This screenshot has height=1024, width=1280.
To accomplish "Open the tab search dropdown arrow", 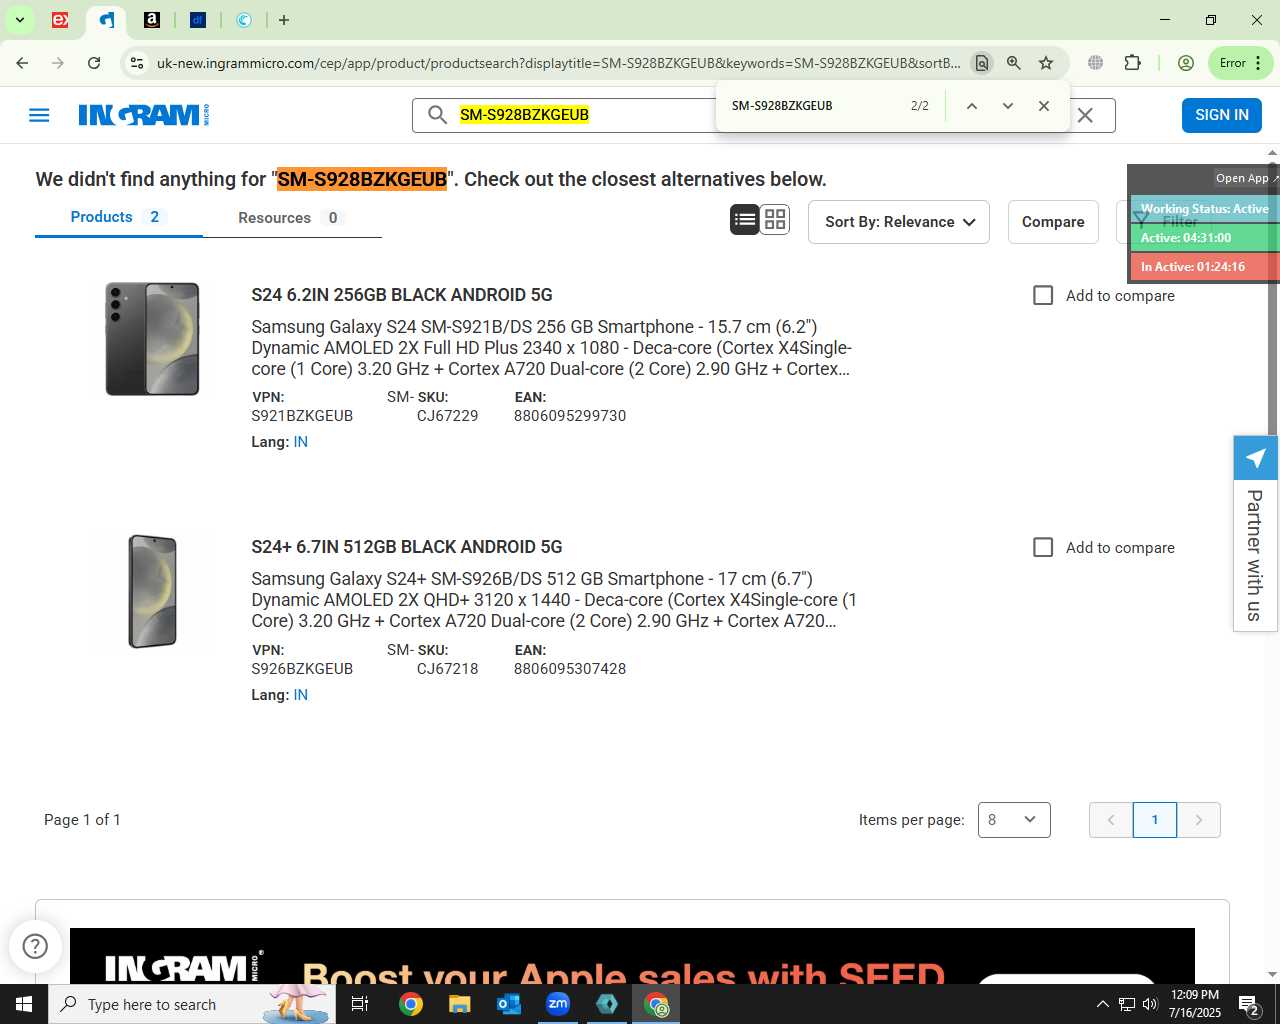I will [x=19, y=20].
